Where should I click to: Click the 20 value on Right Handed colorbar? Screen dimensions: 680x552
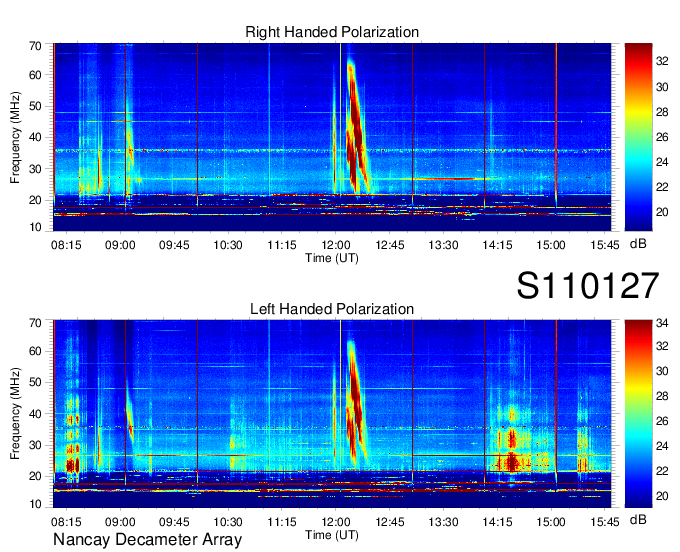click(662, 212)
